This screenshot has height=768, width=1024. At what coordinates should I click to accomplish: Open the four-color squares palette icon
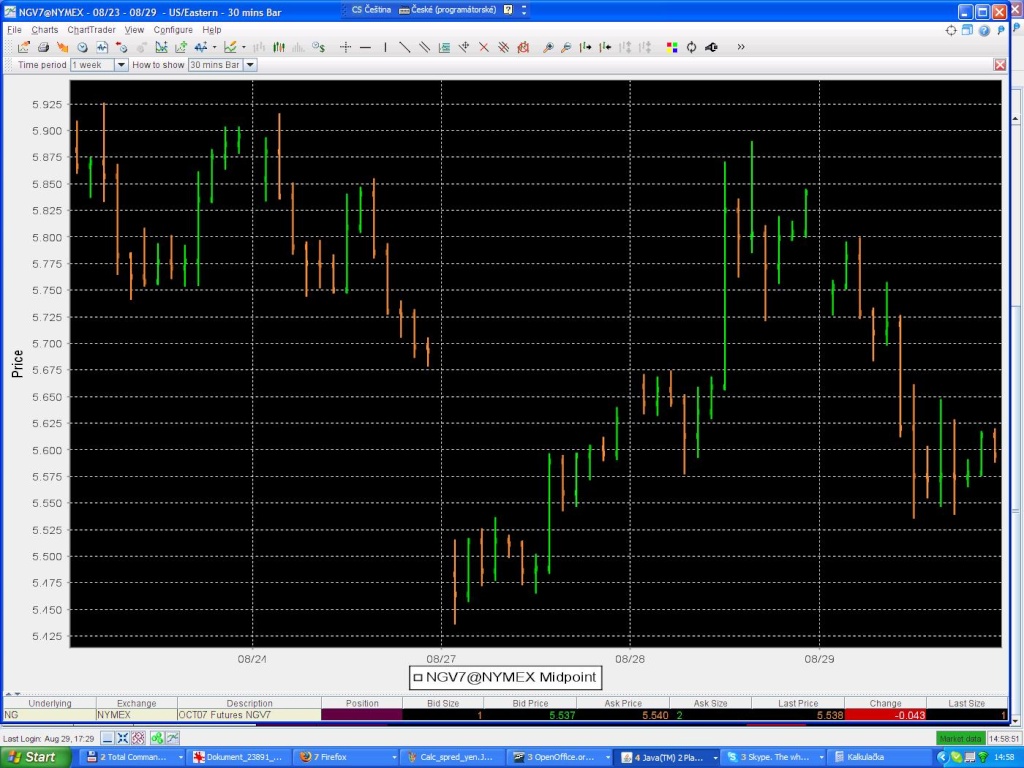pos(671,47)
